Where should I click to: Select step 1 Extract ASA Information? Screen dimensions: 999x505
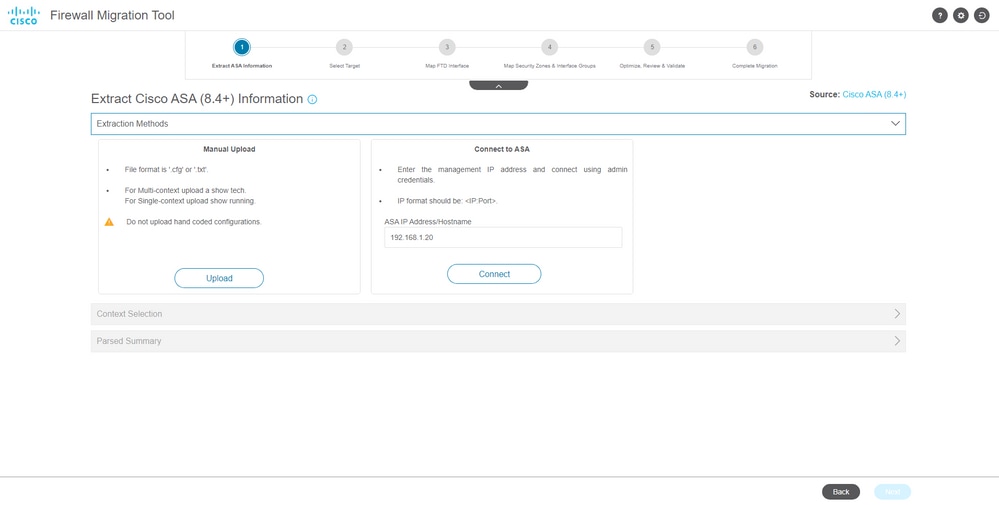pyautogui.click(x=241, y=47)
